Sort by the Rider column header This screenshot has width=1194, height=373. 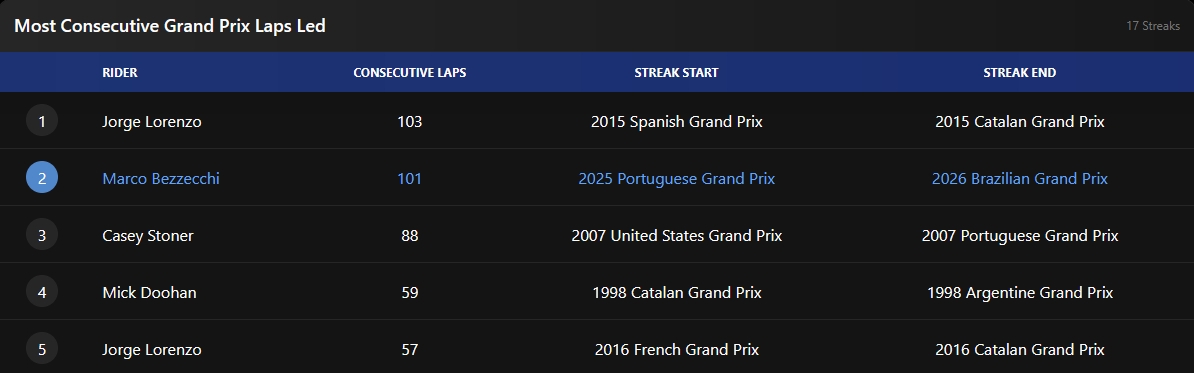point(120,73)
